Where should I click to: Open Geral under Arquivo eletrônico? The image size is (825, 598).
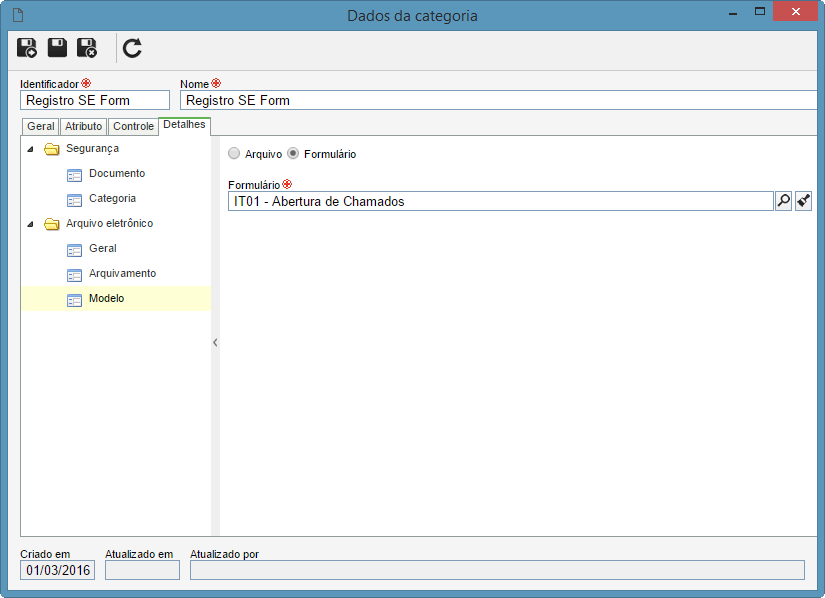103,248
